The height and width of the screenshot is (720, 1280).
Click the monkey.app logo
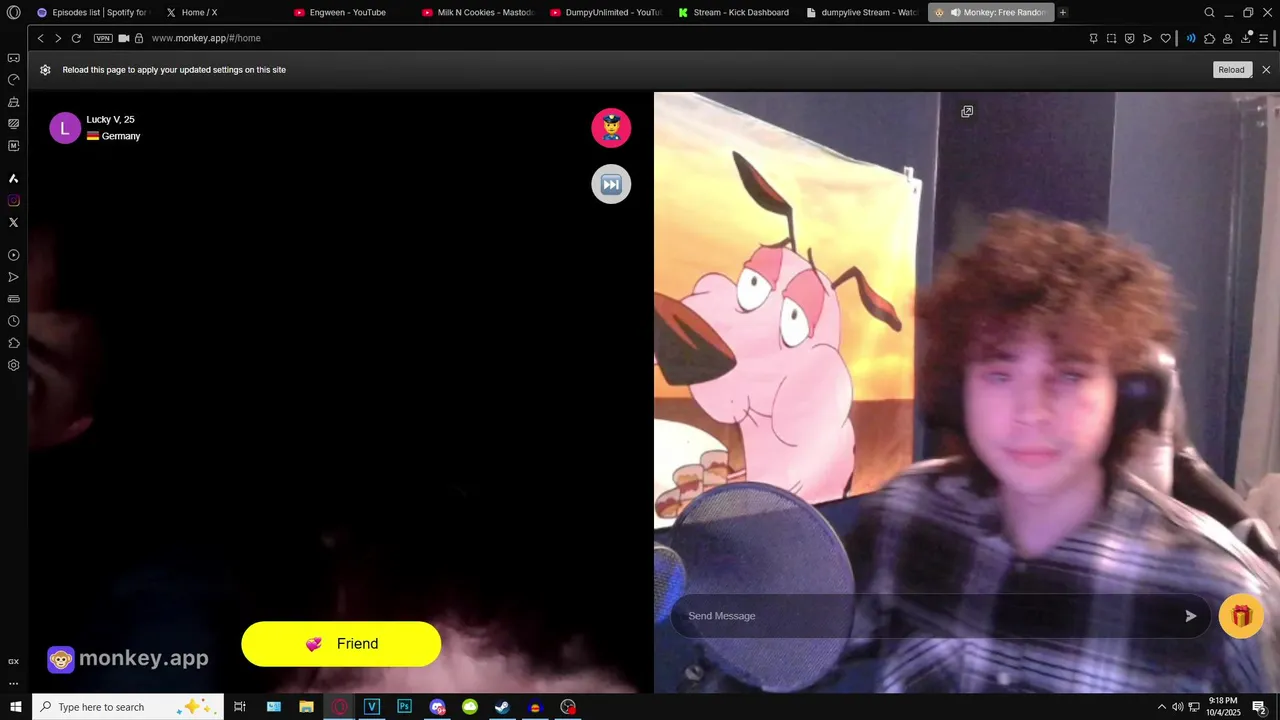pyautogui.click(x=128, y=658)
